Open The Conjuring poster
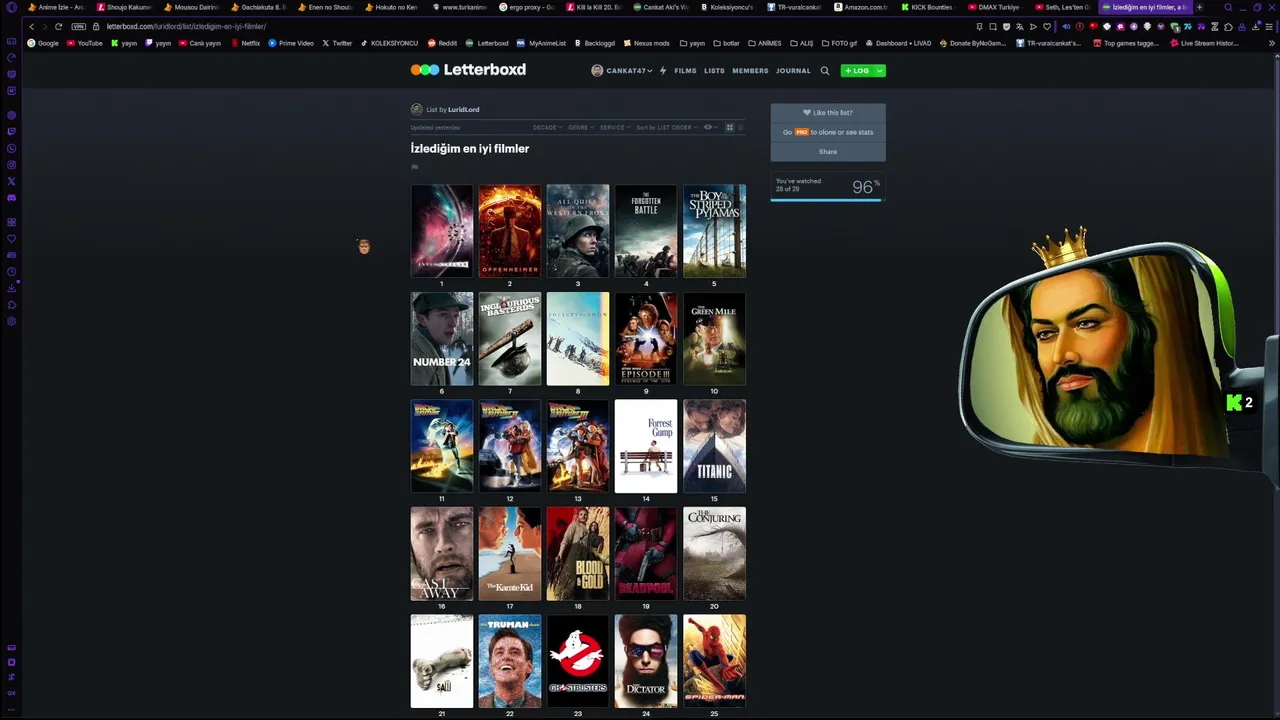1280x720 pixels. [714, 554]
